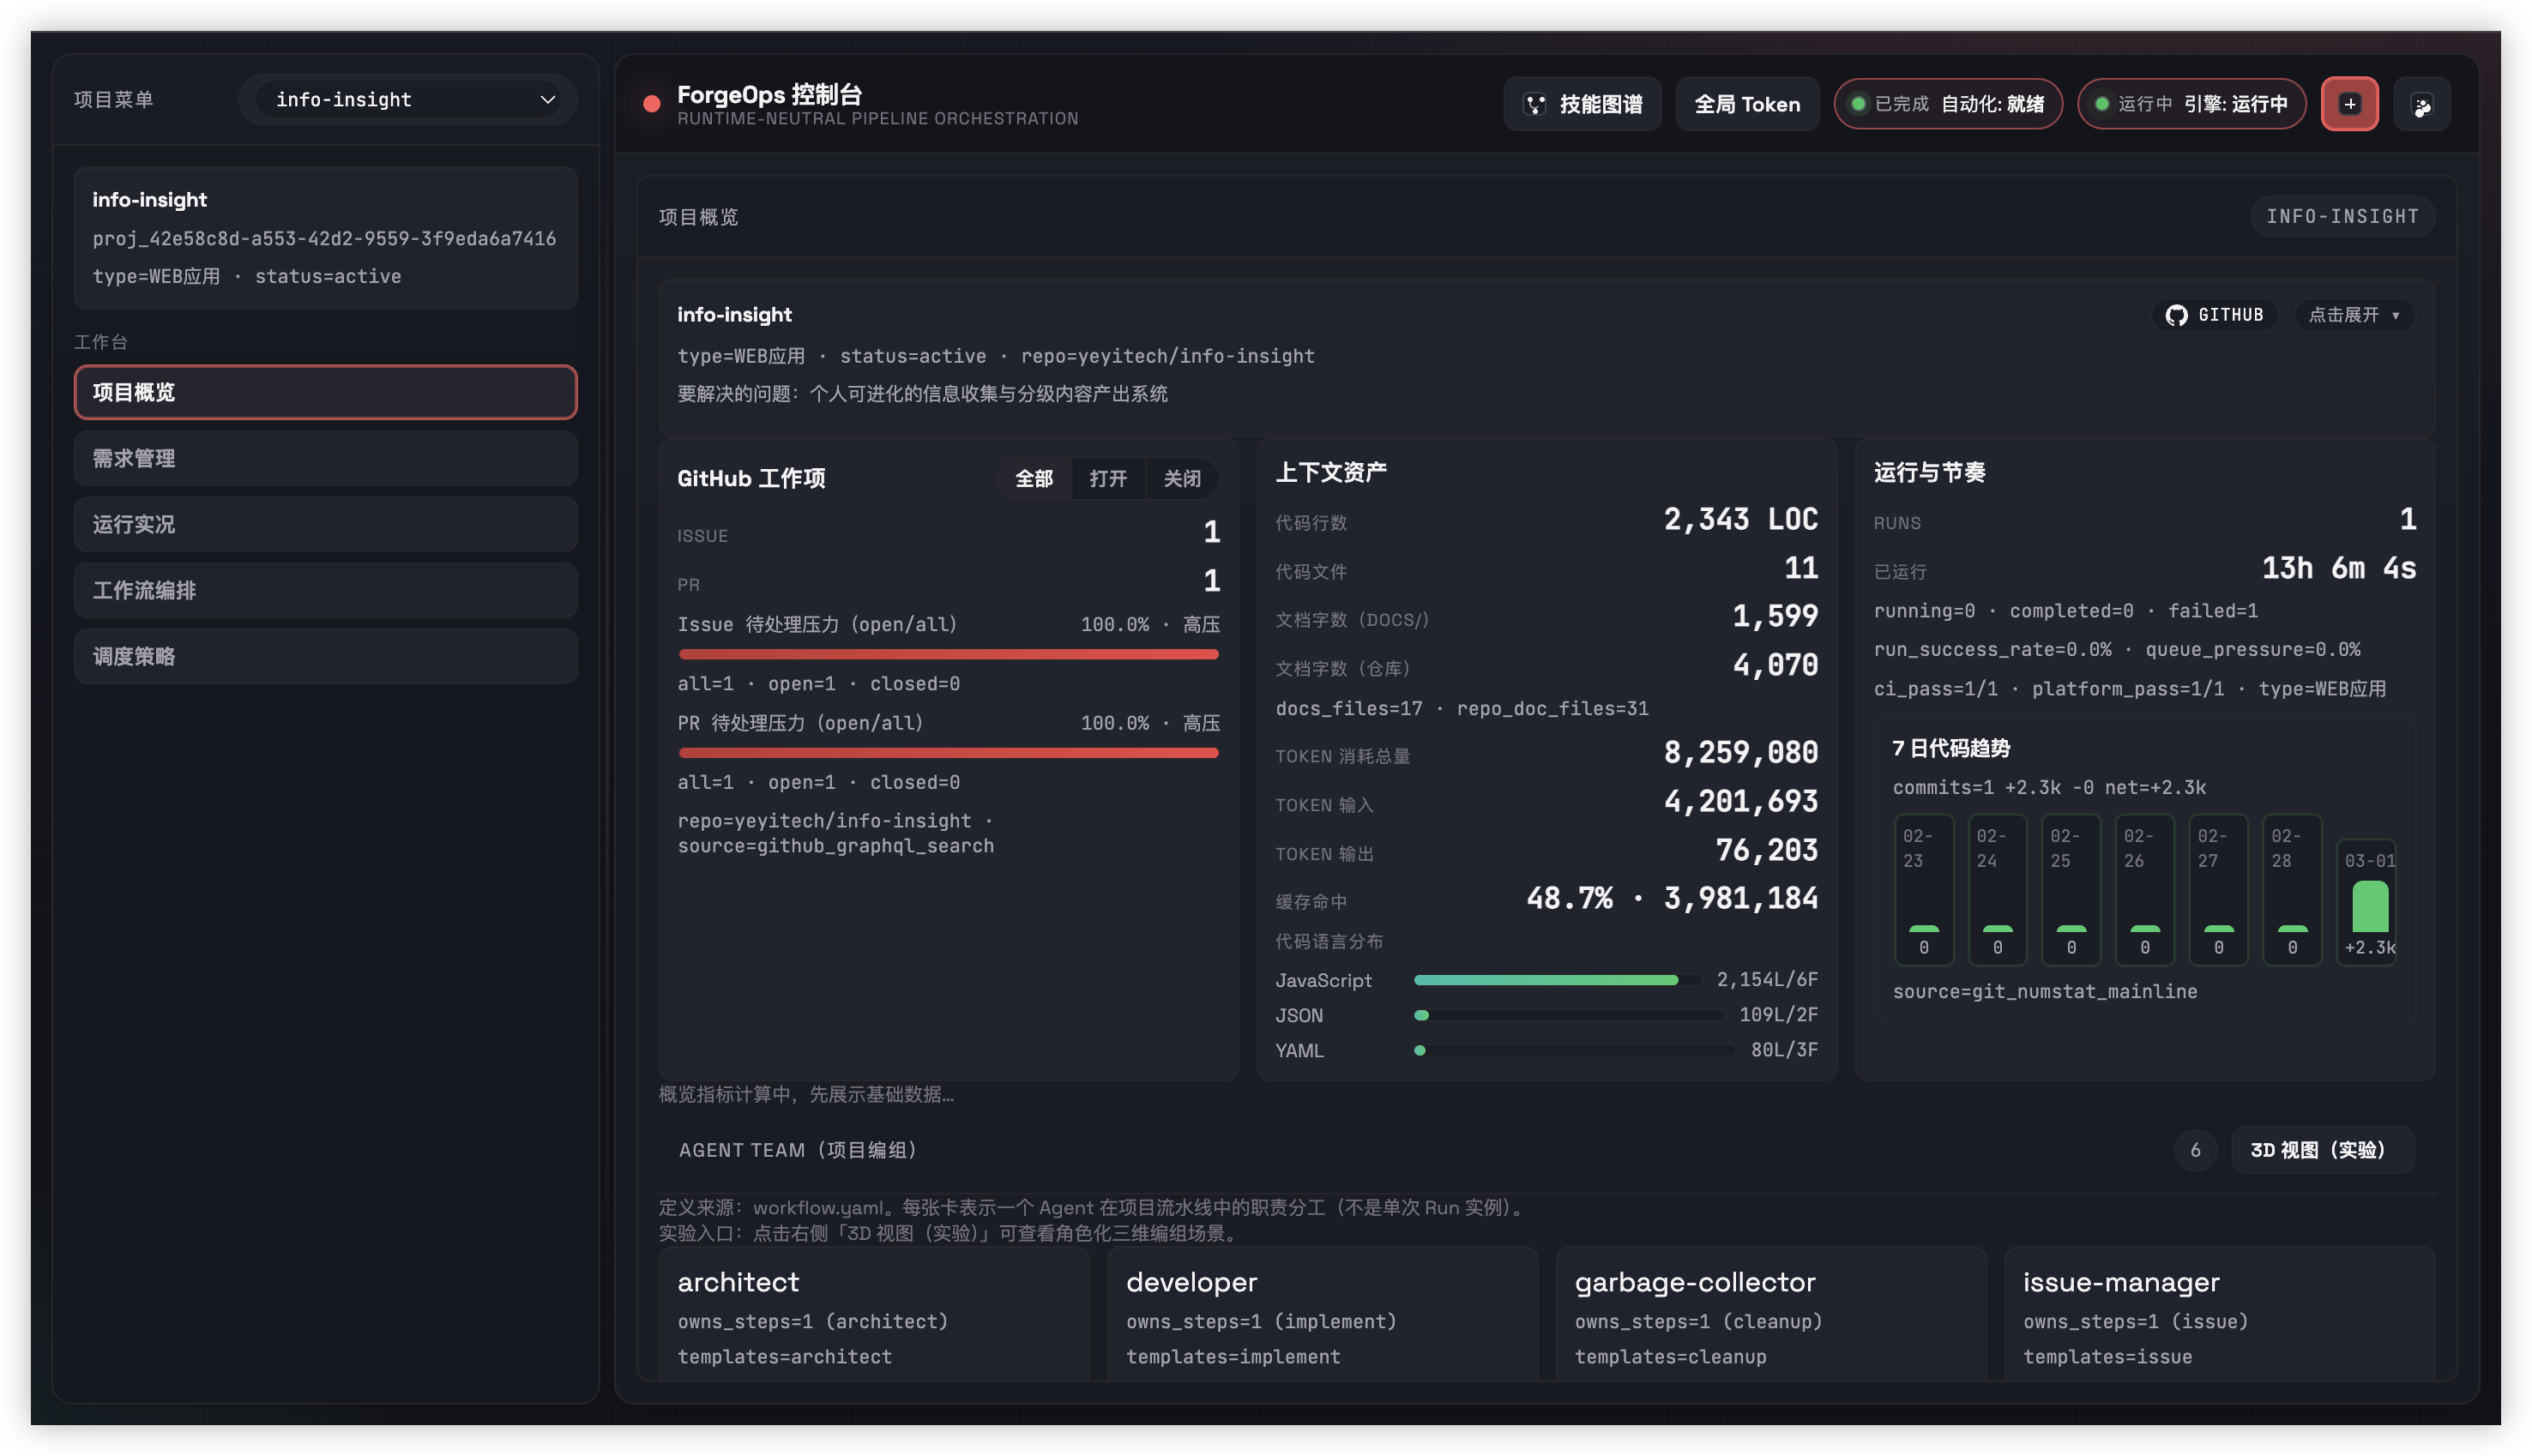Click the GitHub octocat icon on the GITHUB badge
The height and width of the screenshot is (1456, 2532).
2177,314
